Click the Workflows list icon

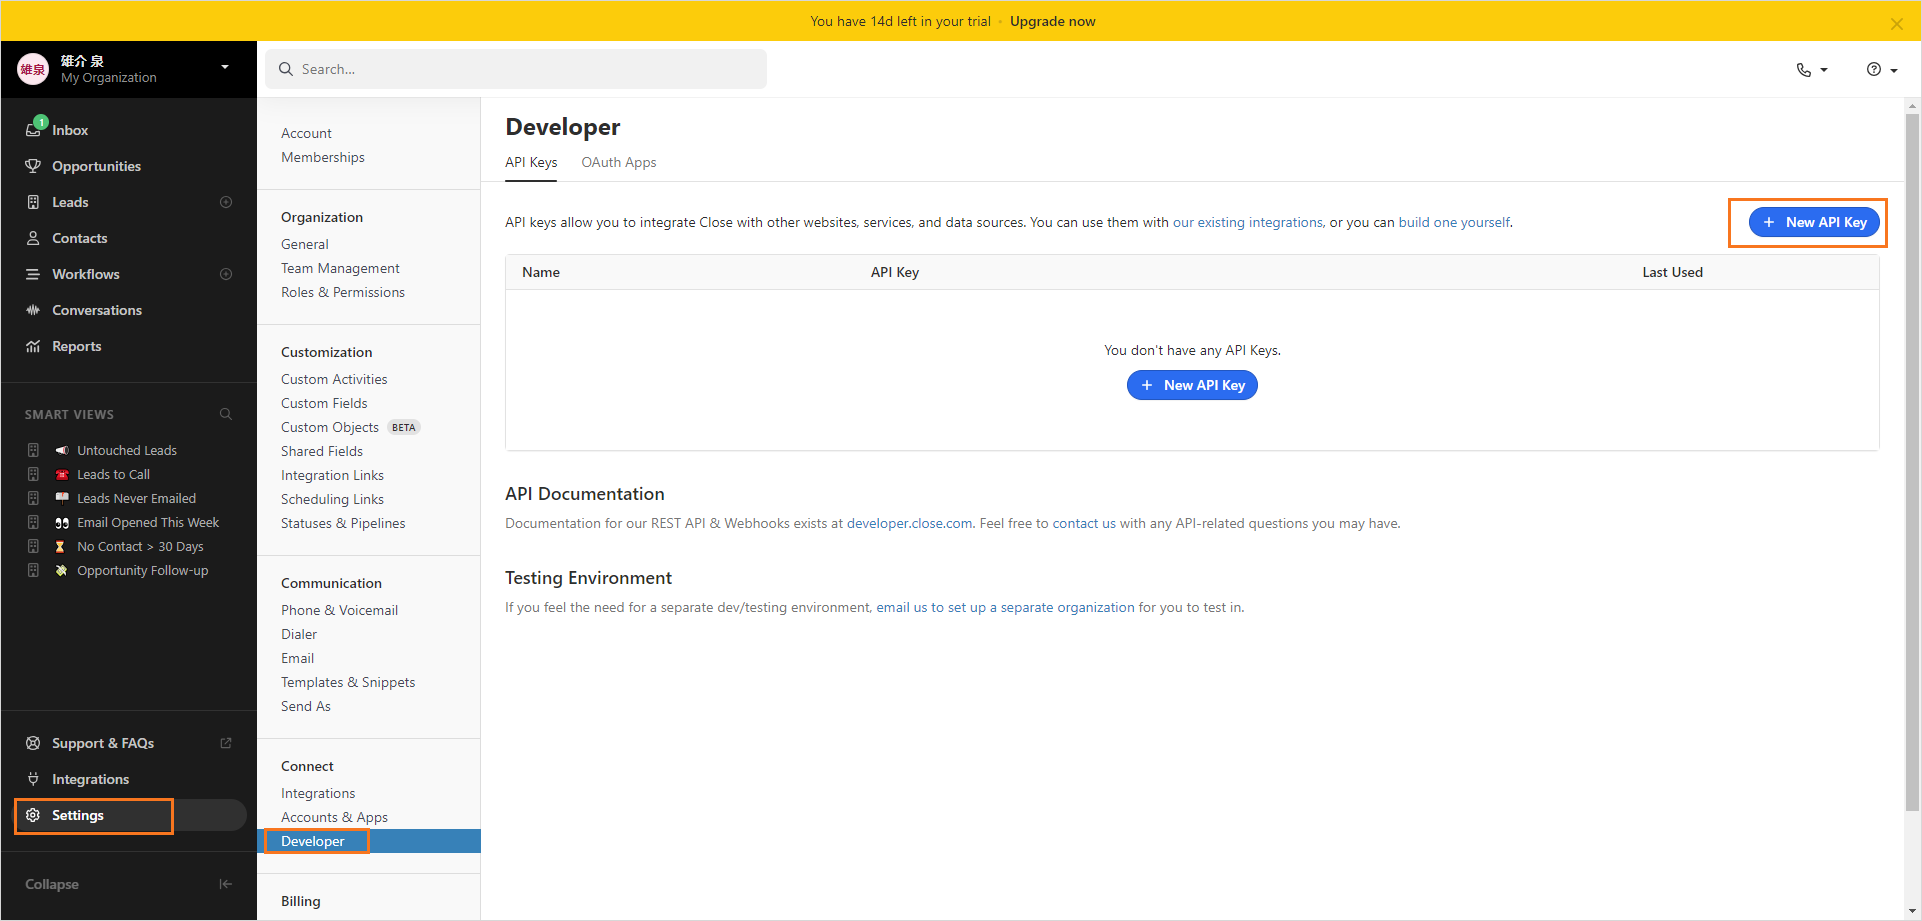(33, 274)
